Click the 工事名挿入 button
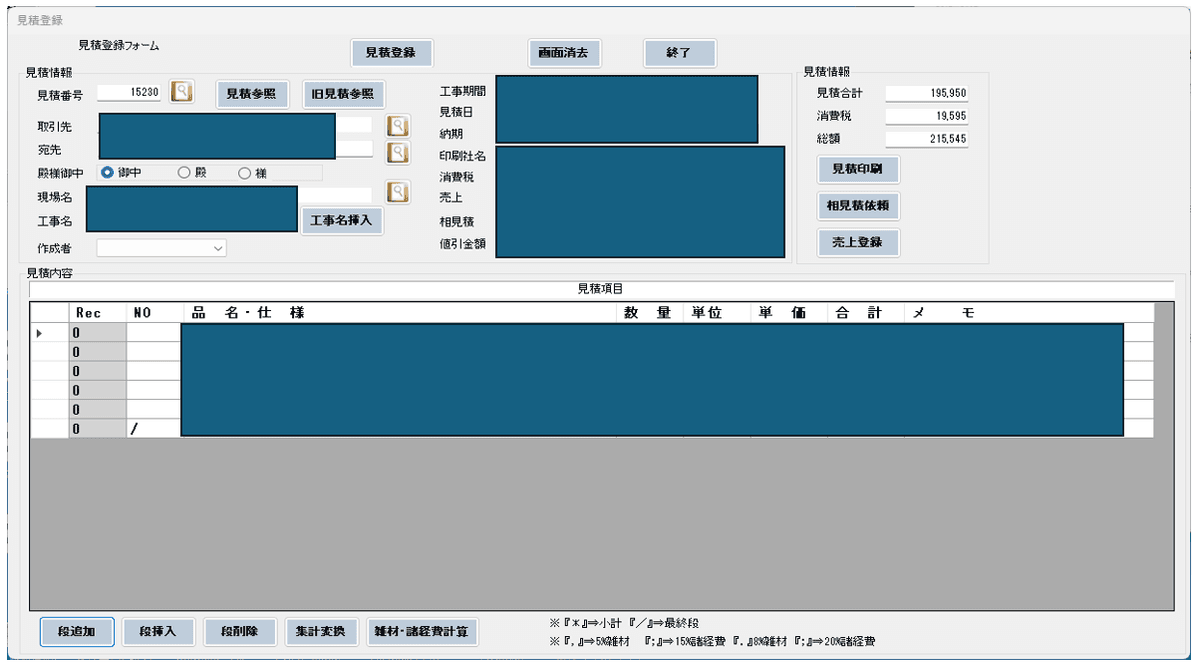This screenshot has width=1200, height=671. 341,220
